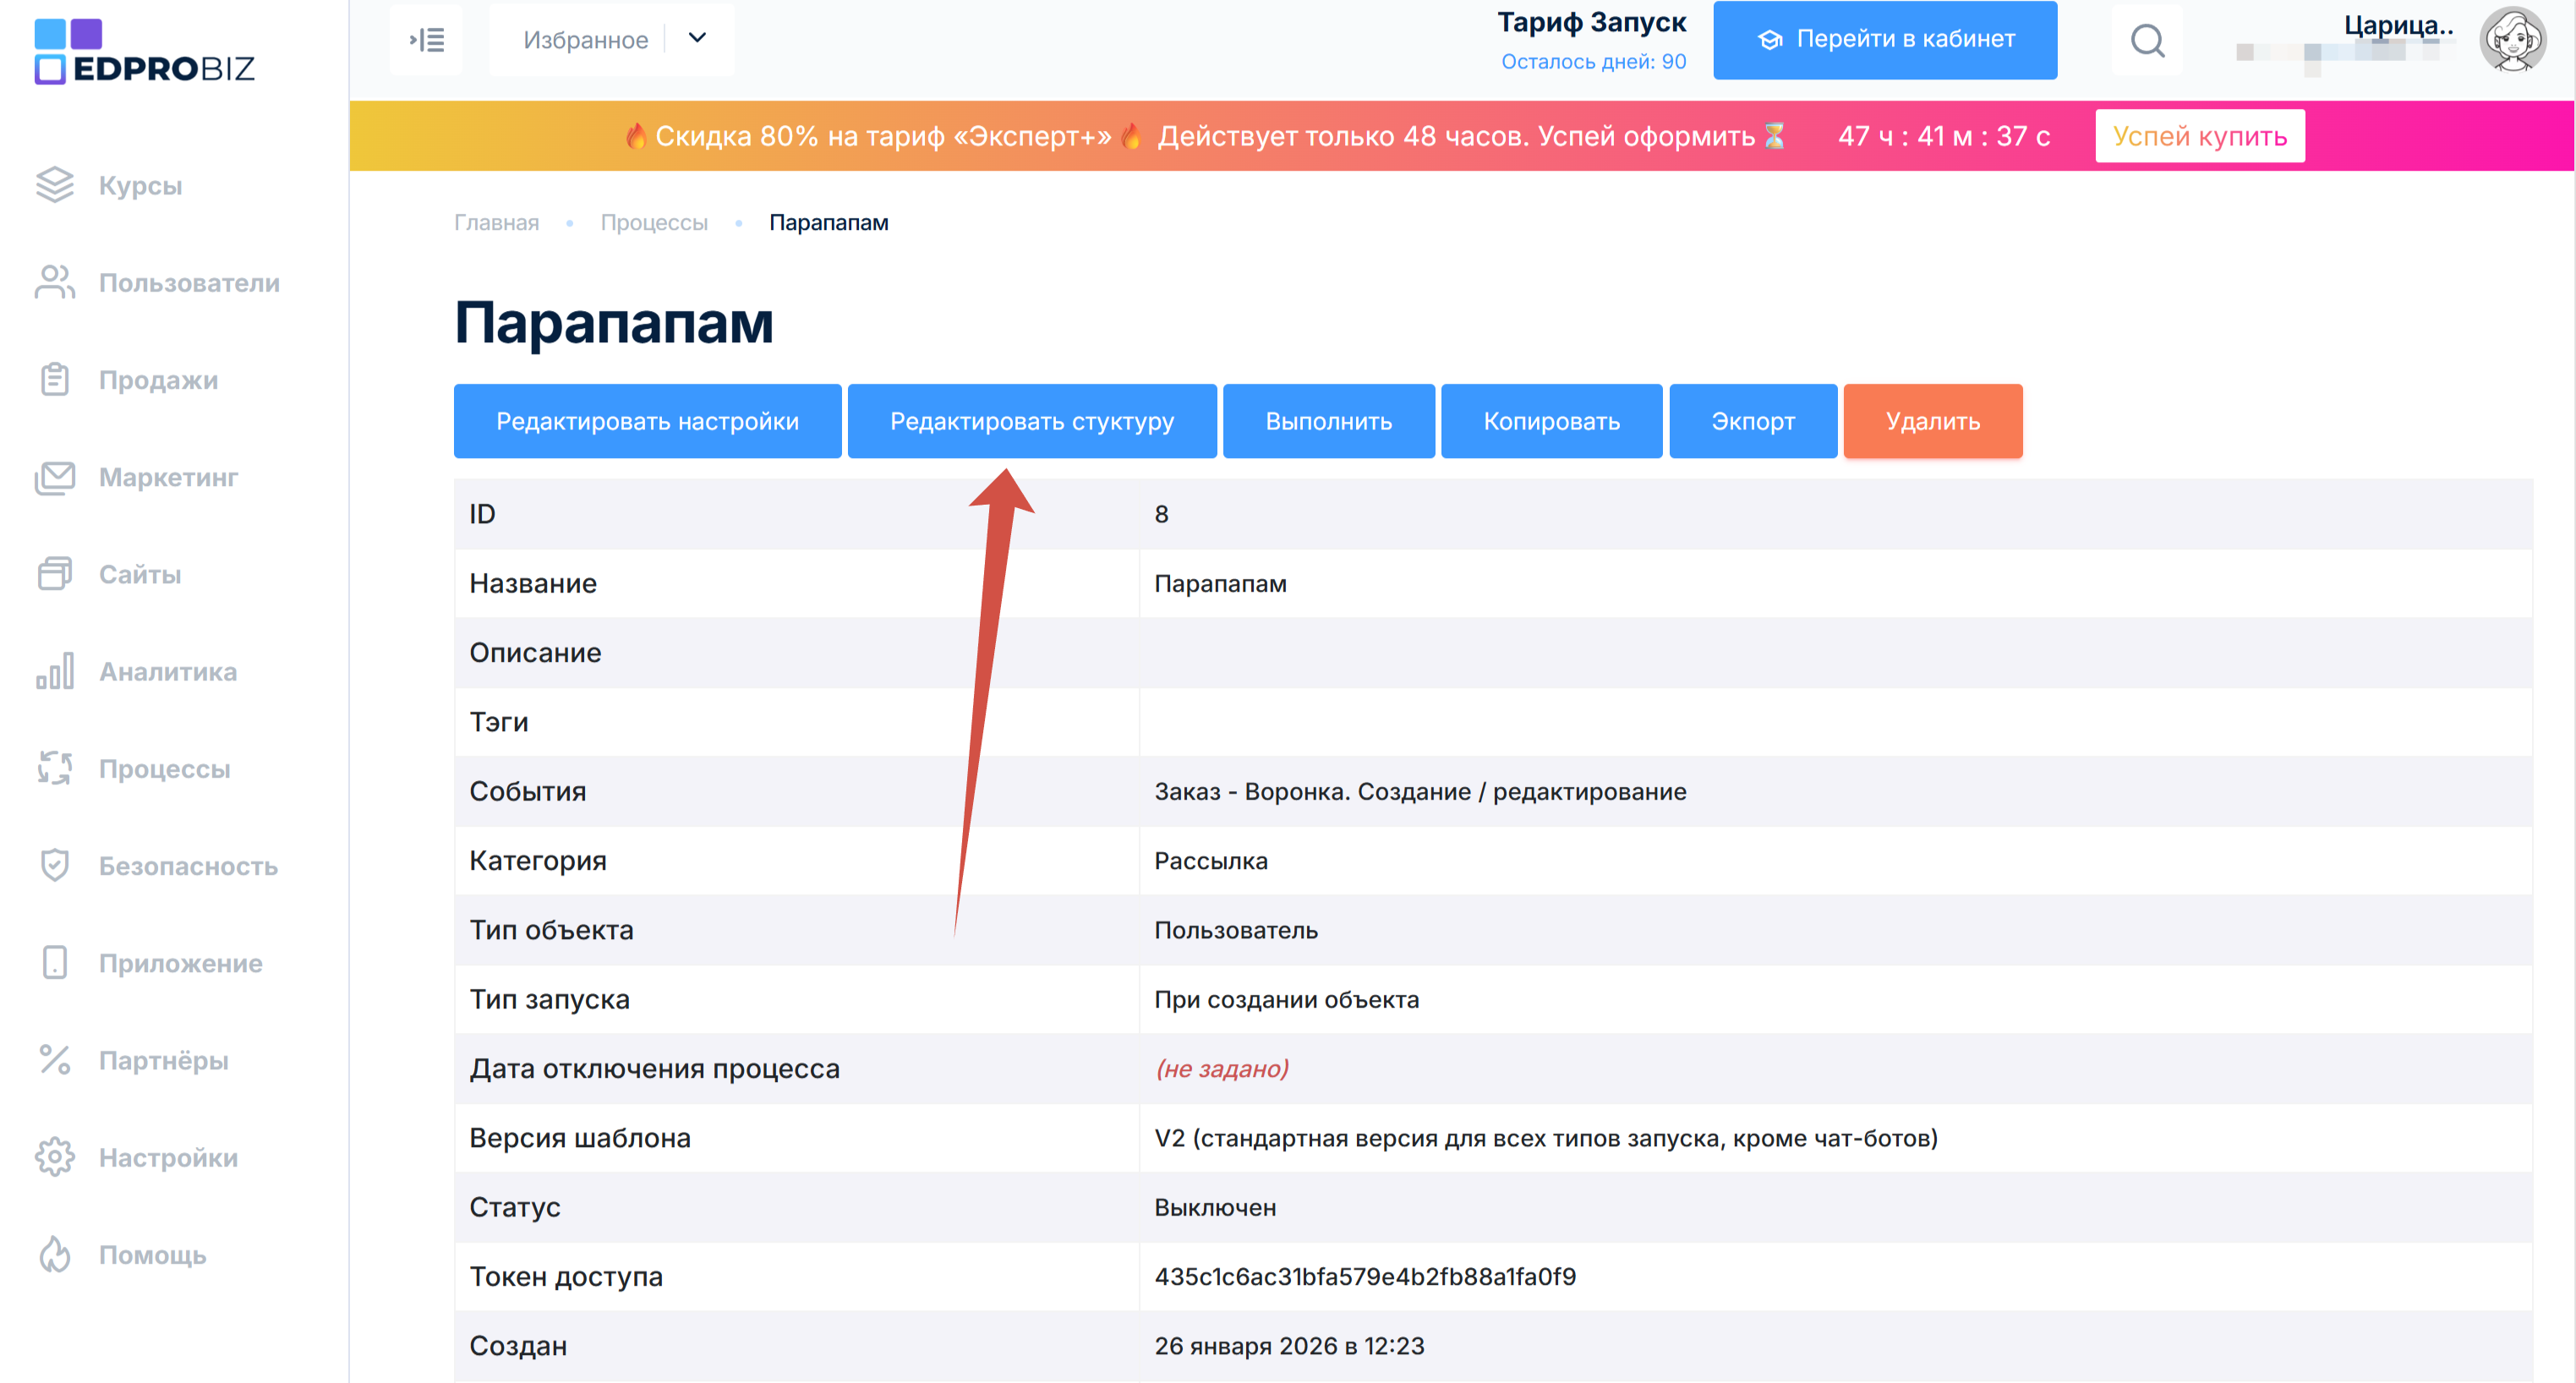Open the Настройки sidebar menu item
The width and height of the screenshot is (2576, 1383).
pyautogui.click(x=168, y=1157)
